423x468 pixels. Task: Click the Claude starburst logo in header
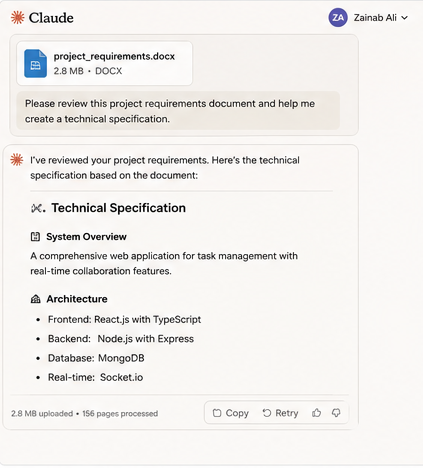click(x=17, y=17)
